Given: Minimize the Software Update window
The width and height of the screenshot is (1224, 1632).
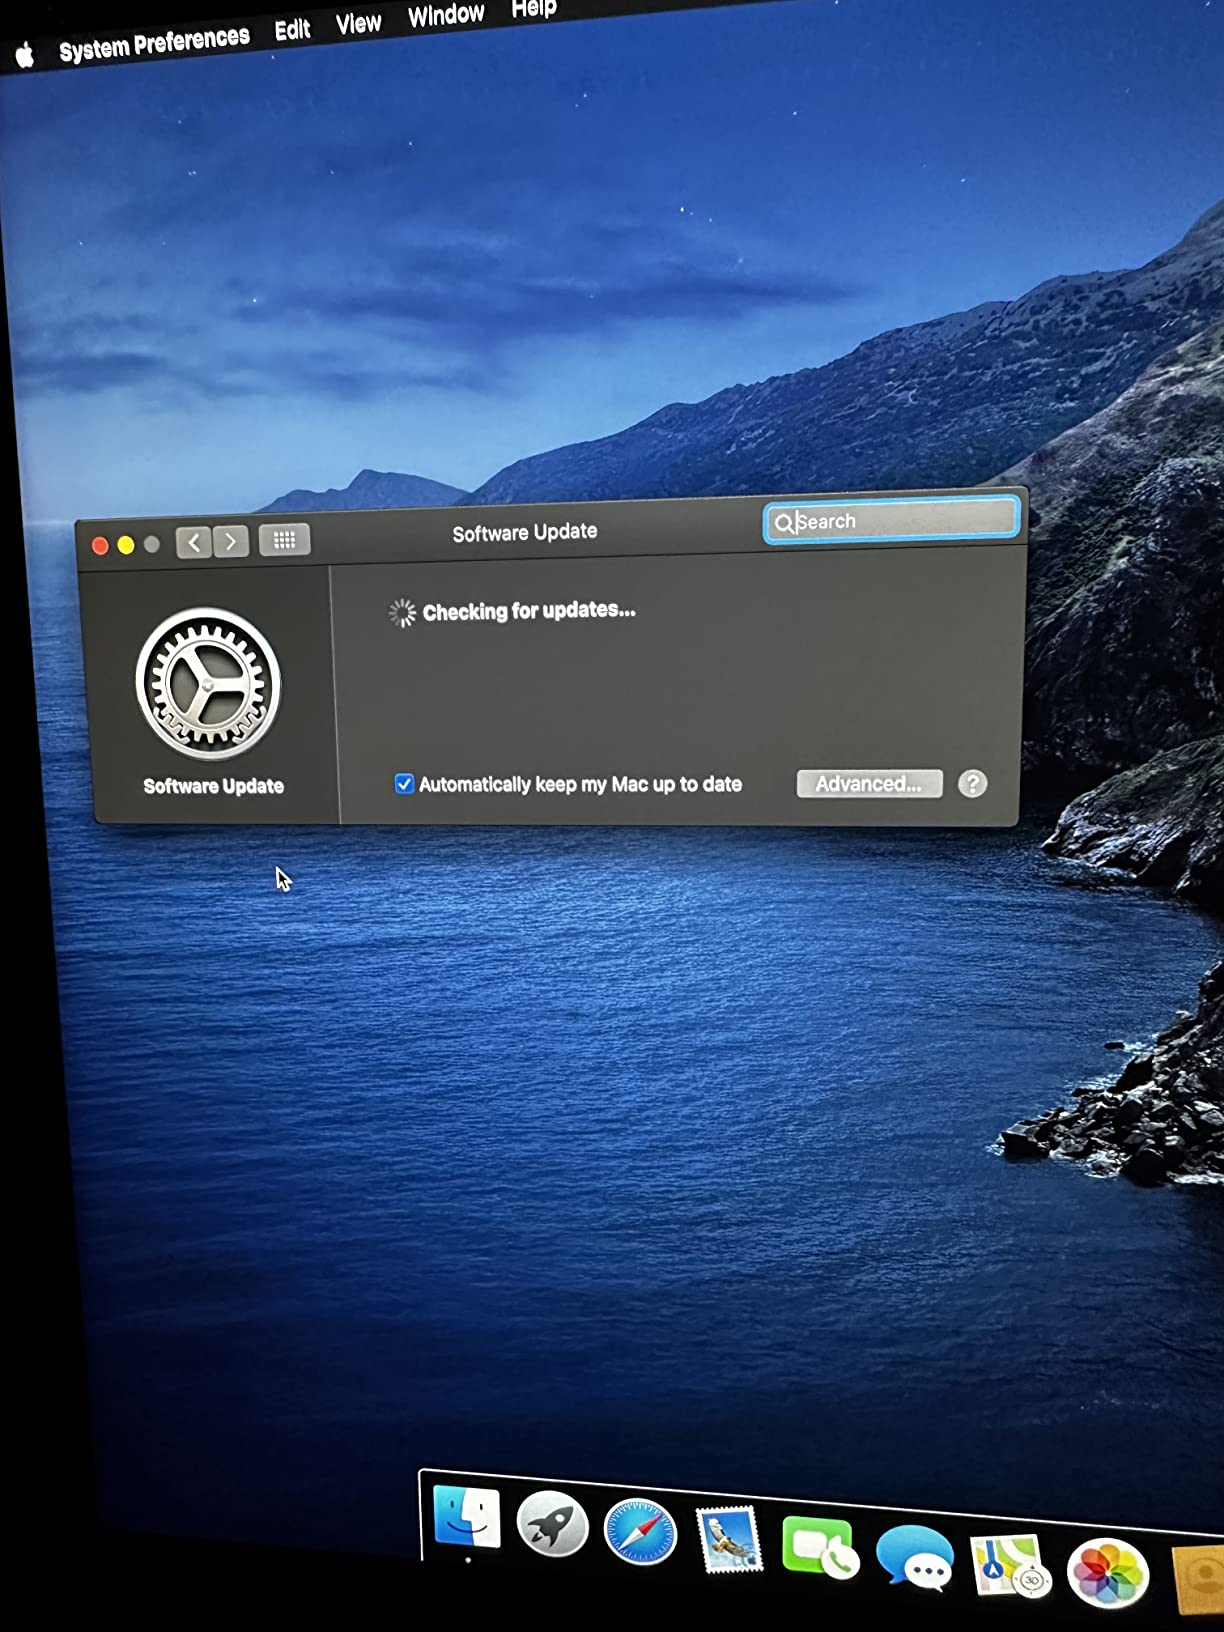Looking at the screenshot, I should [x=126, y=544].
